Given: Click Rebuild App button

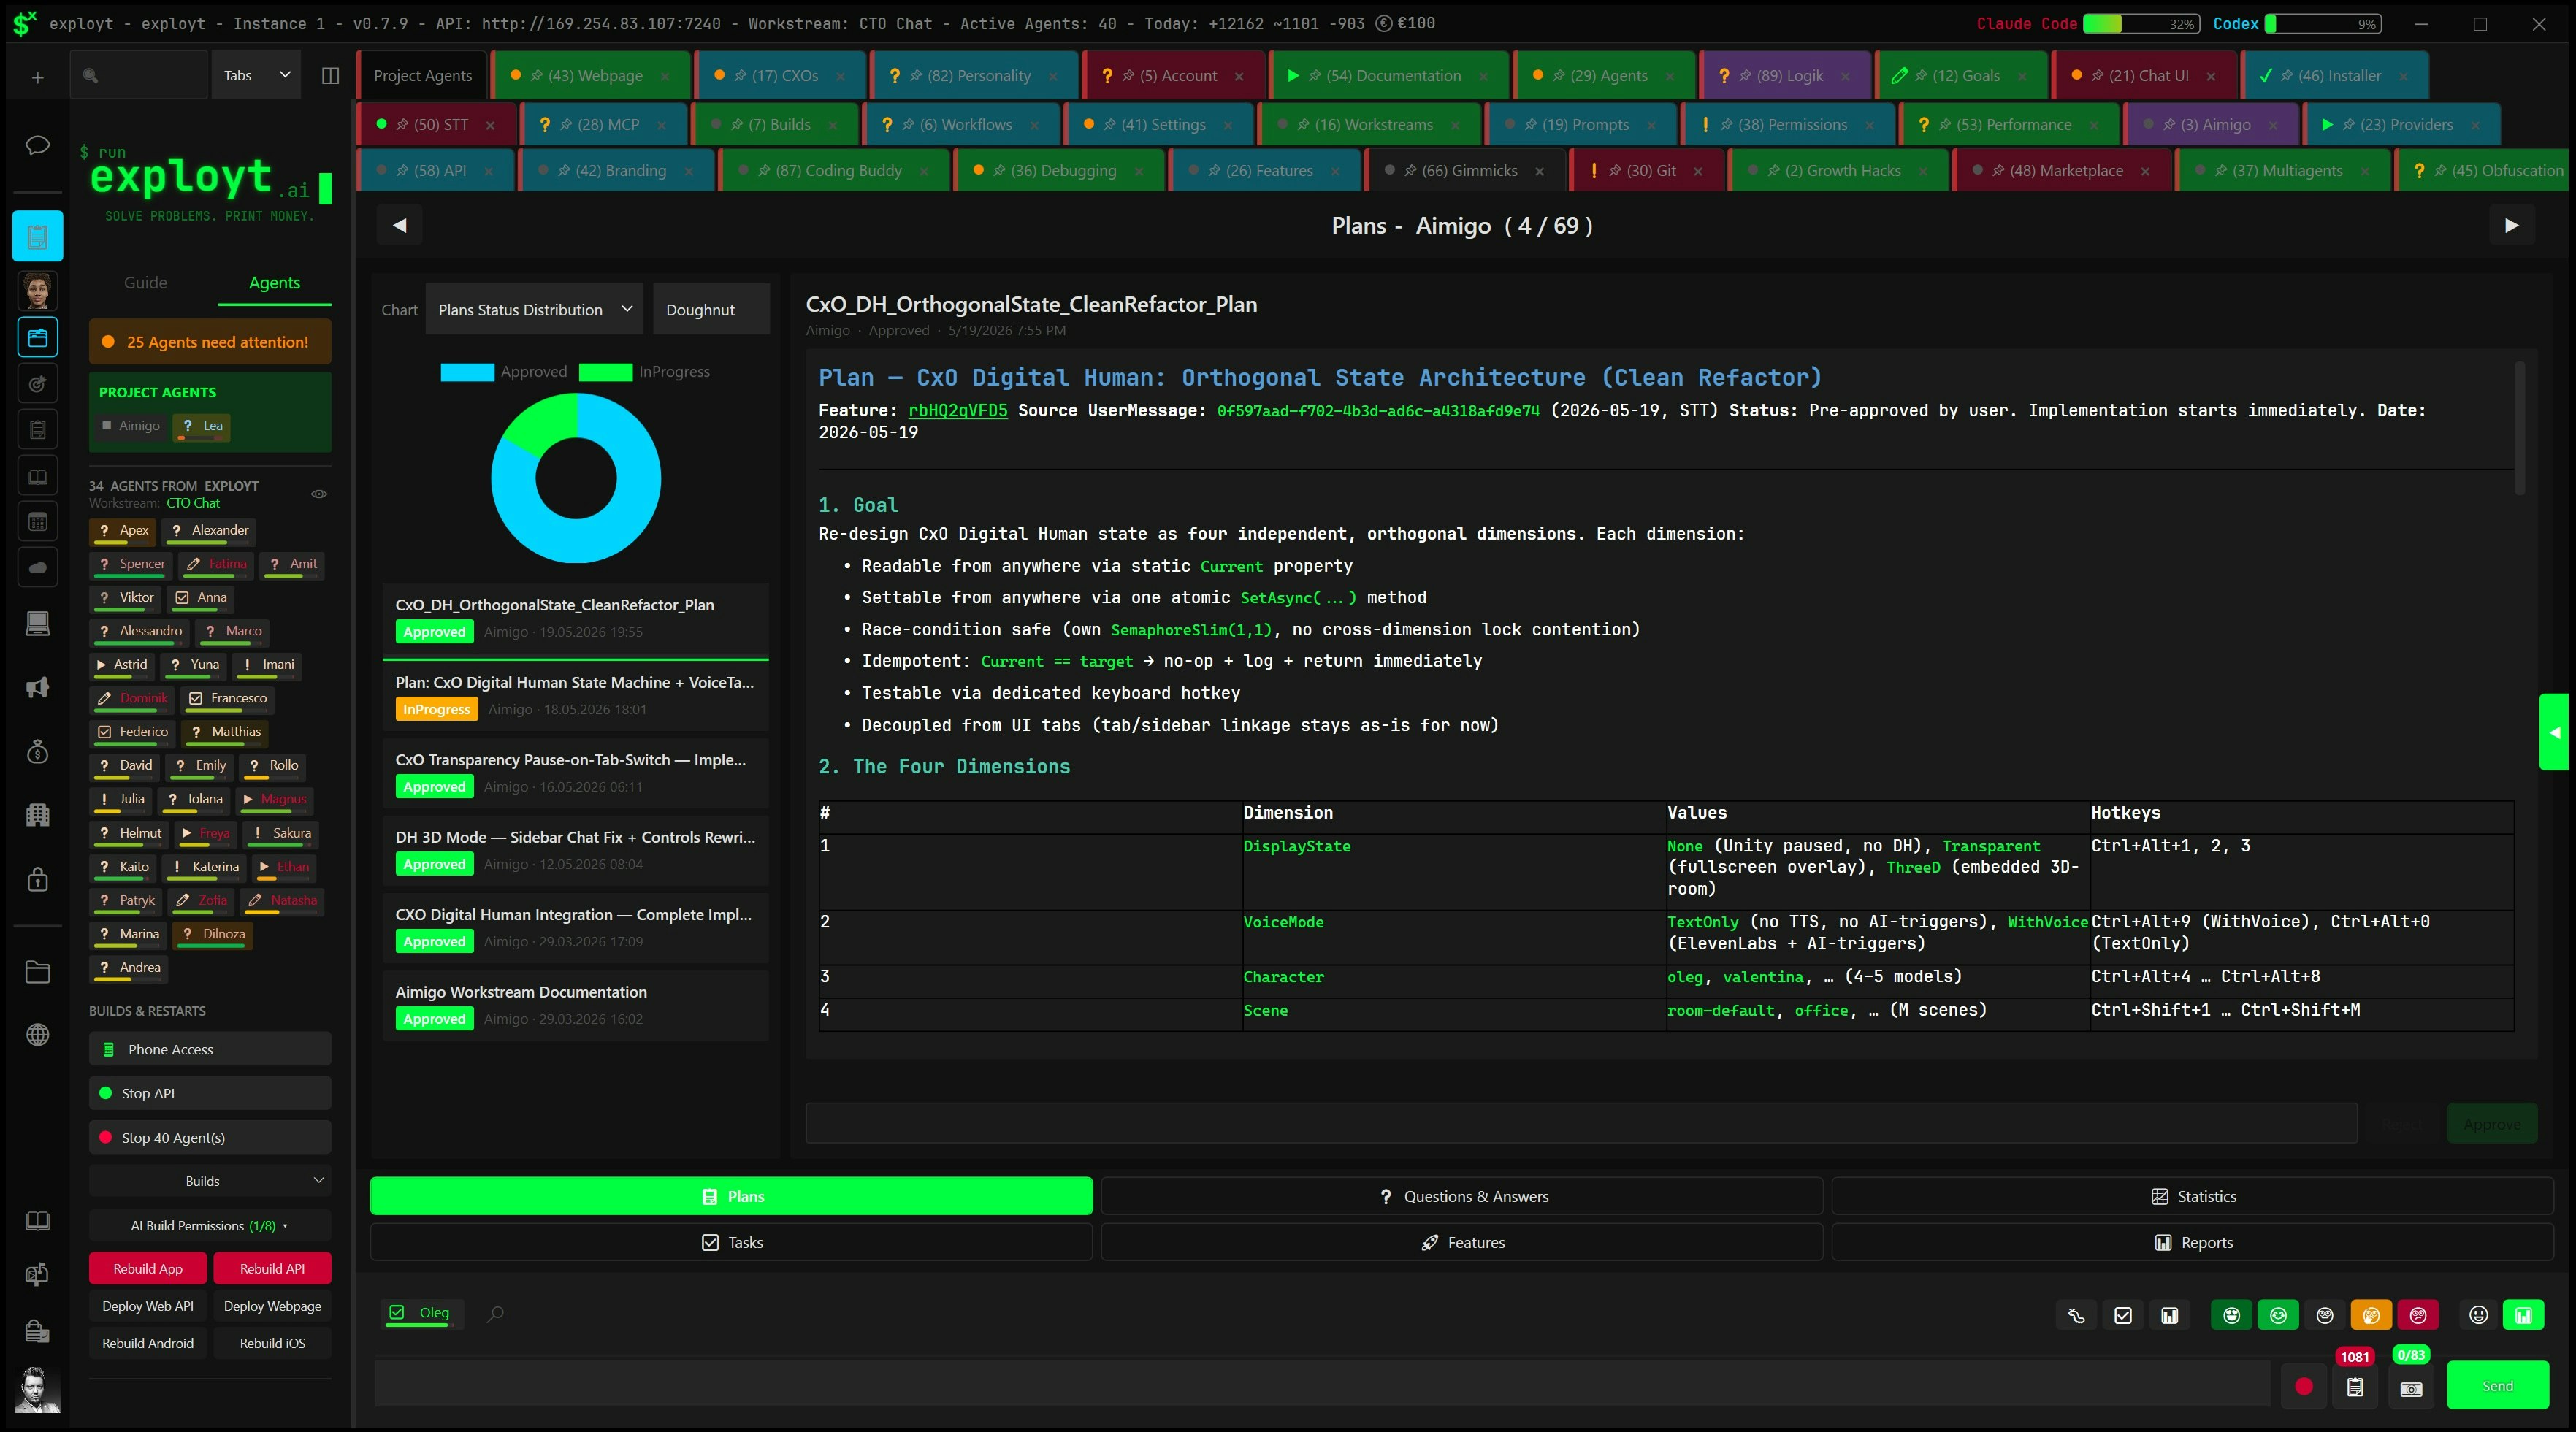Looking at the screenshot, I should click(x=148, y=1268).
